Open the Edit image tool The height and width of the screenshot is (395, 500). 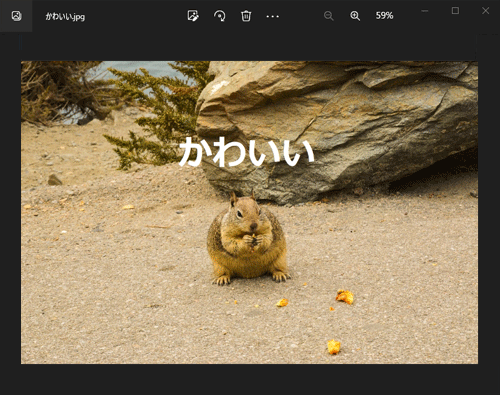(193, 16)
